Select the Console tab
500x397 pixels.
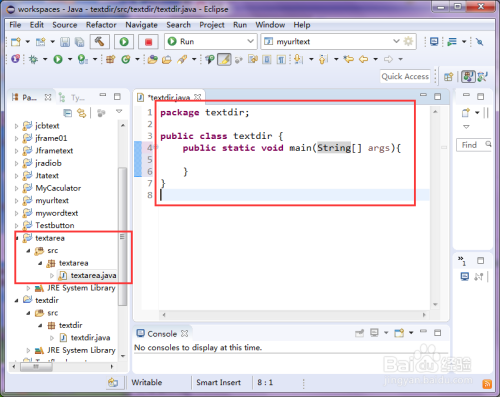[162, 334]
